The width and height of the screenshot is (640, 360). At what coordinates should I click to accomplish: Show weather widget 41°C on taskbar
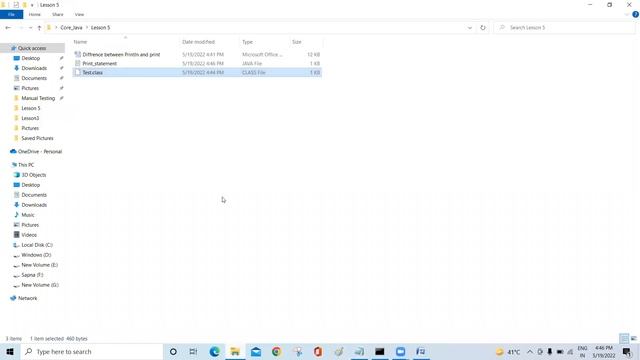point(508,352)
